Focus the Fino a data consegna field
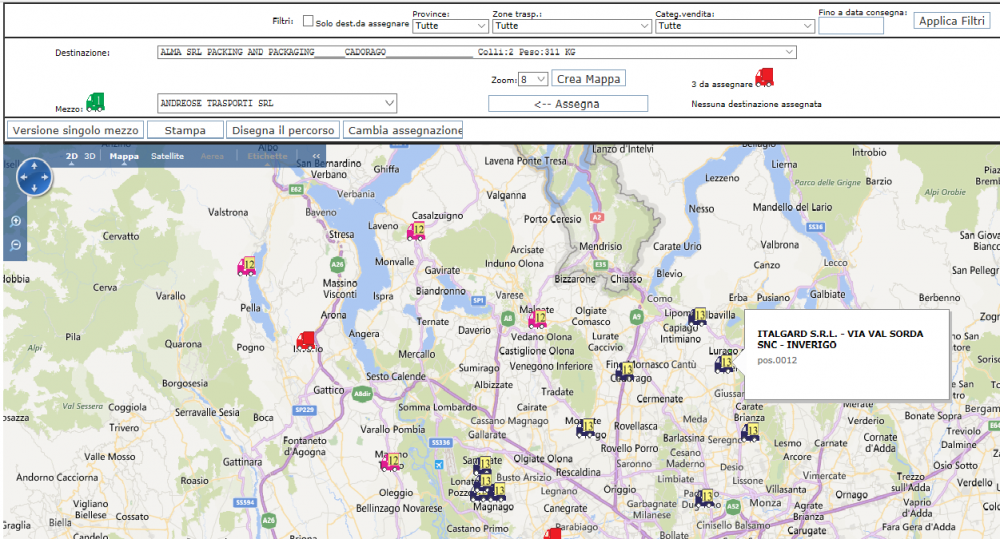1000x539 pixels. click(x=851, y=26)
